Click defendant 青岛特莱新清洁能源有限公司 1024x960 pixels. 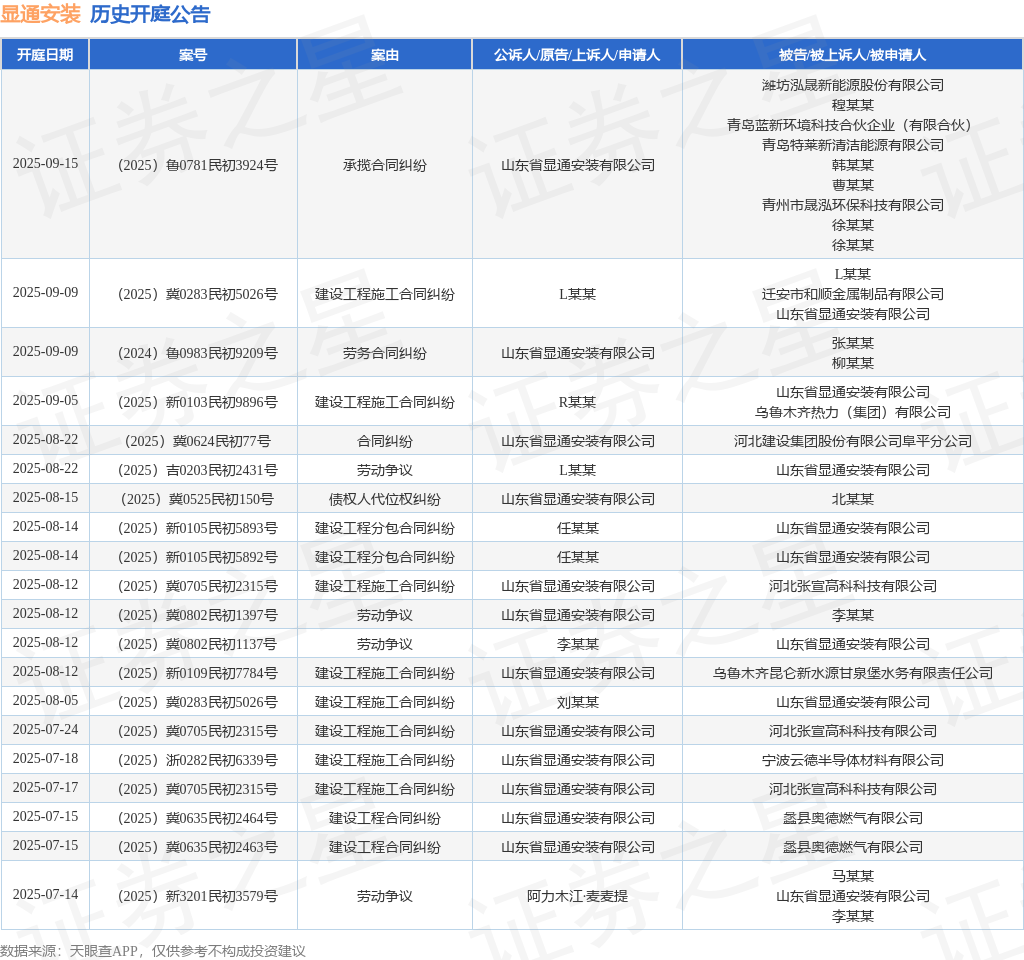[x=852, y=145]
